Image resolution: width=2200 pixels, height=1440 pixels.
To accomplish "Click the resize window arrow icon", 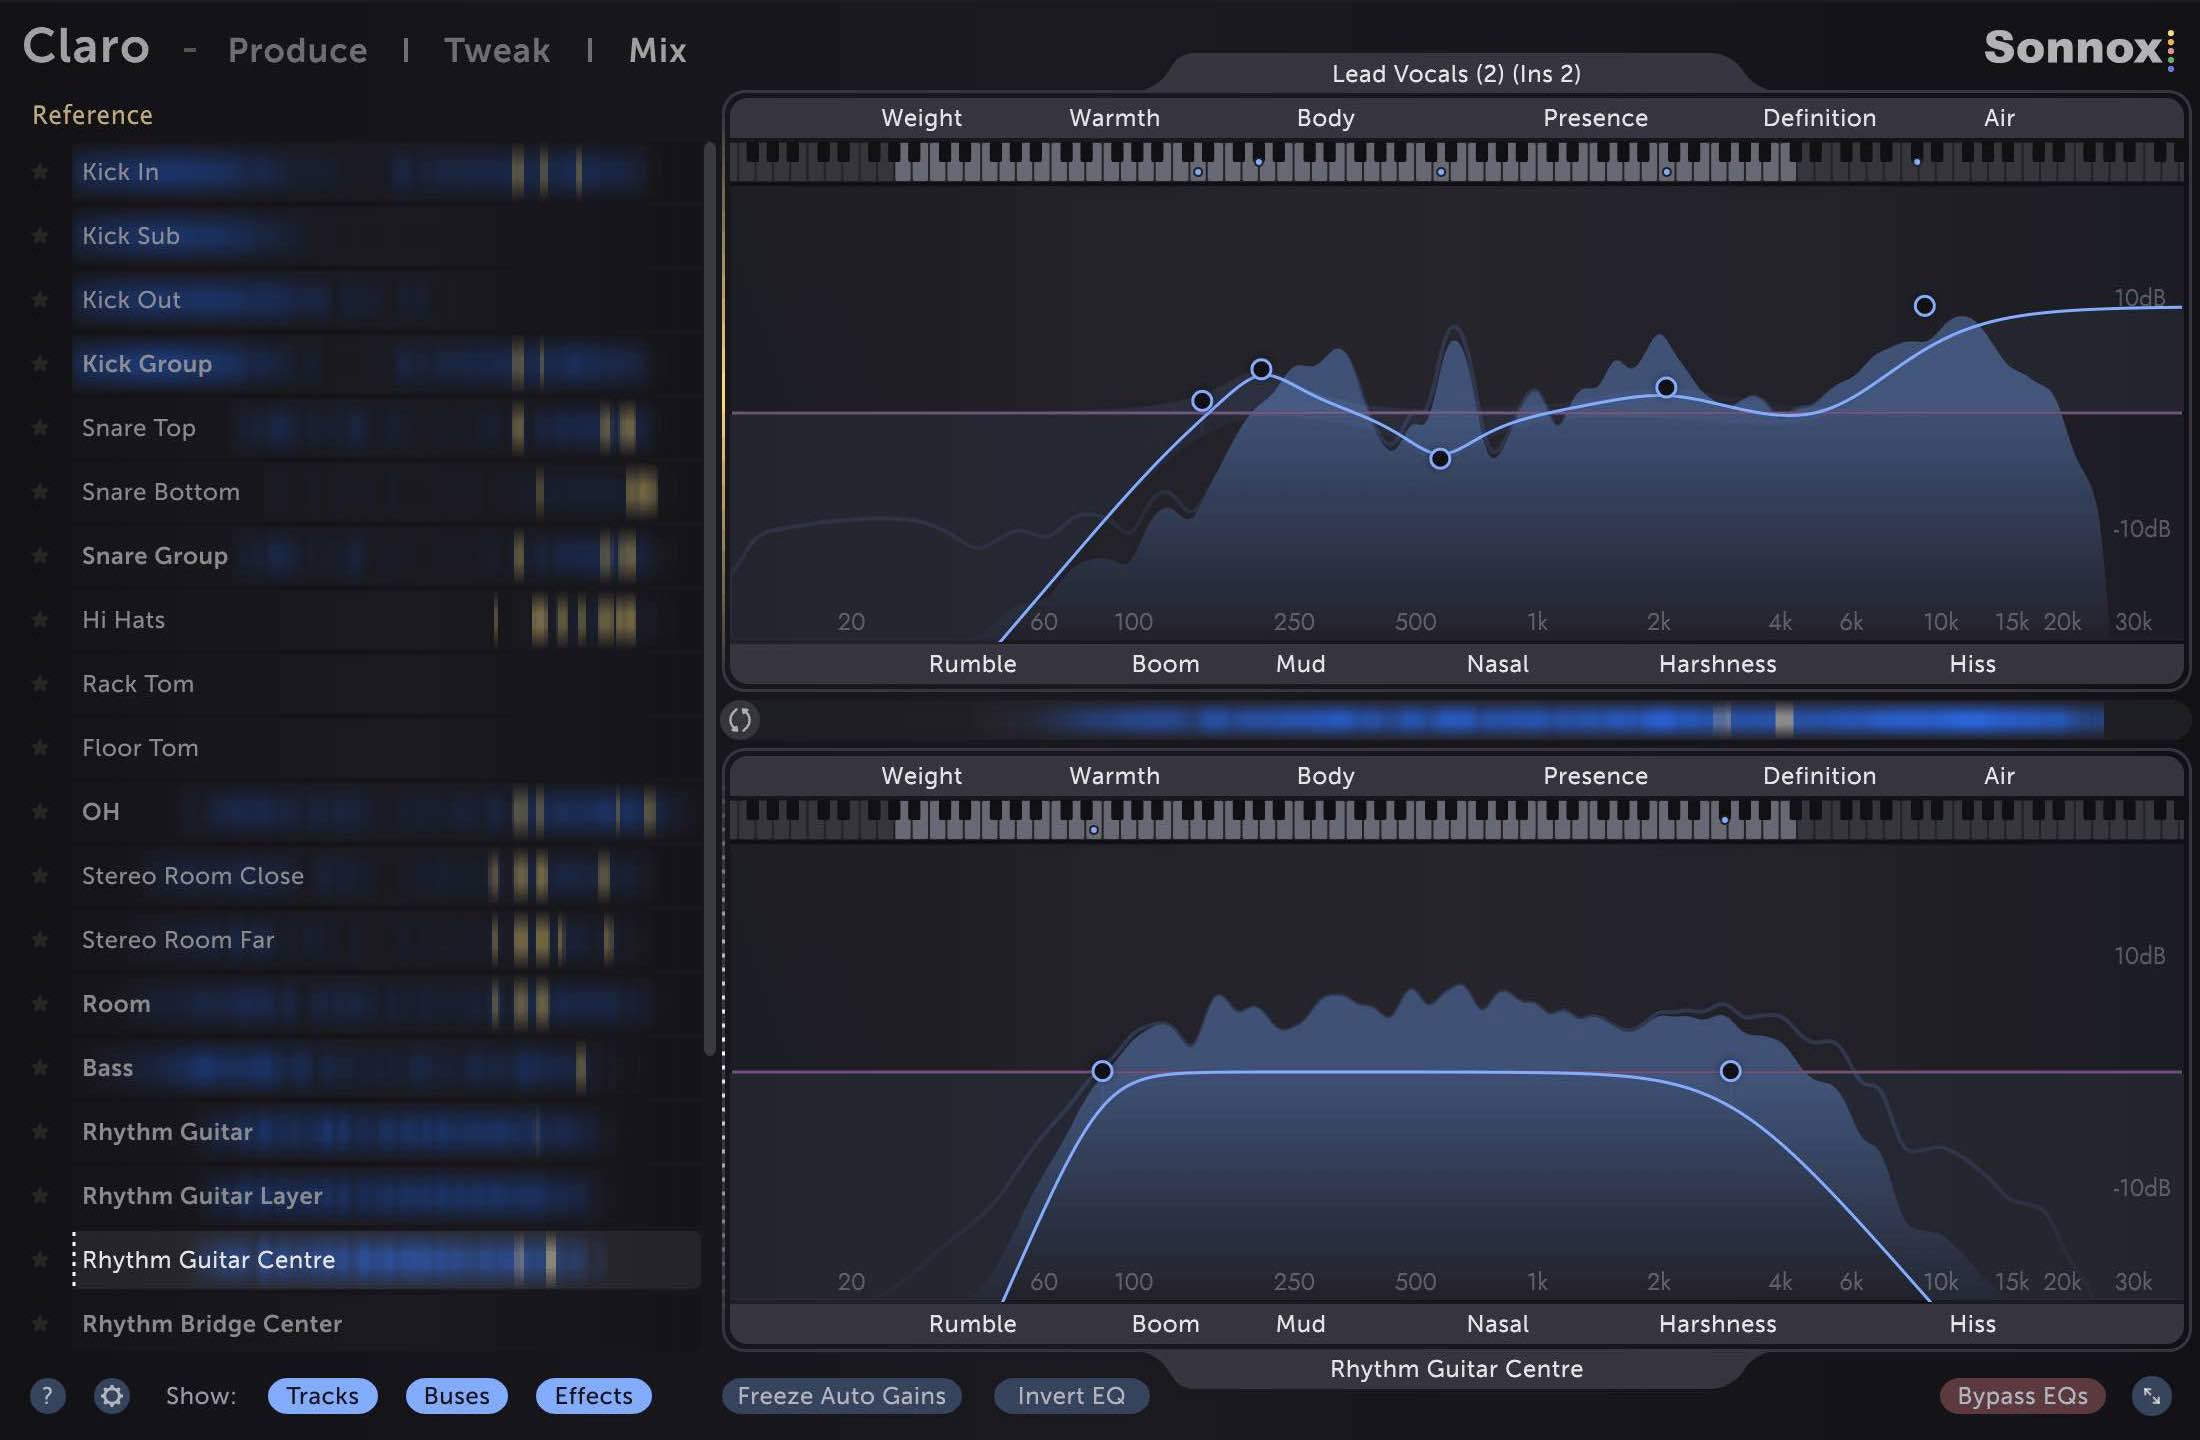I will (x=2151, y=1396).
